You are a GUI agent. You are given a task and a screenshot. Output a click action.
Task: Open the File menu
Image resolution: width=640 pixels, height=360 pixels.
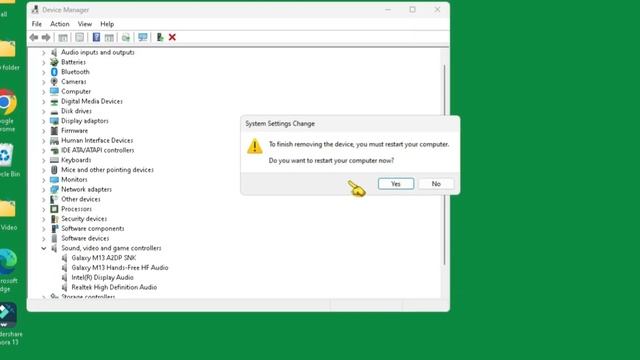point(37,24)
